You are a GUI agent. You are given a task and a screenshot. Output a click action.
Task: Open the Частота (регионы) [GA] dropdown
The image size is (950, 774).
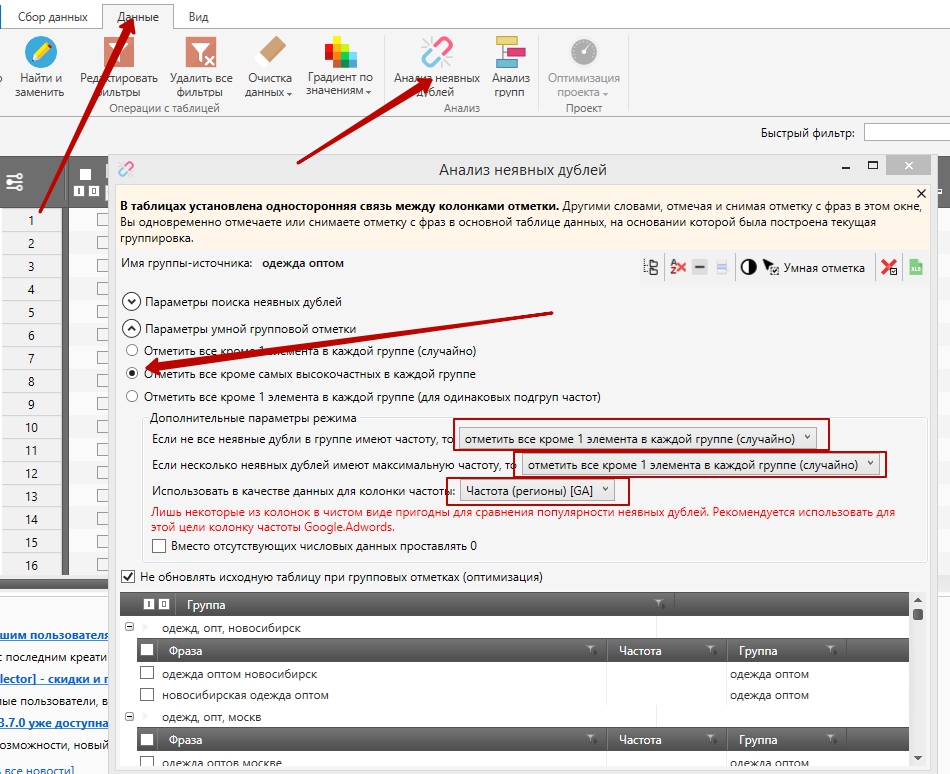pos(537,491)
